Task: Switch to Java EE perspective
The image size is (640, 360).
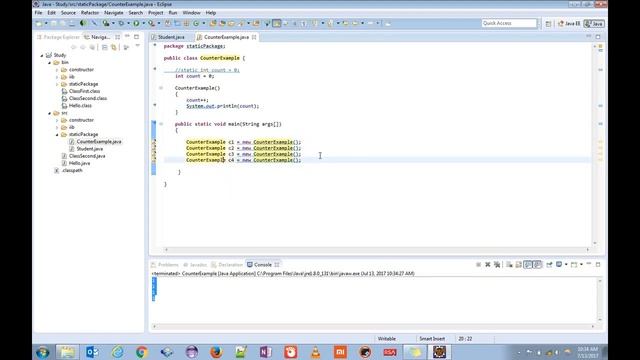Action: [569, 24]
